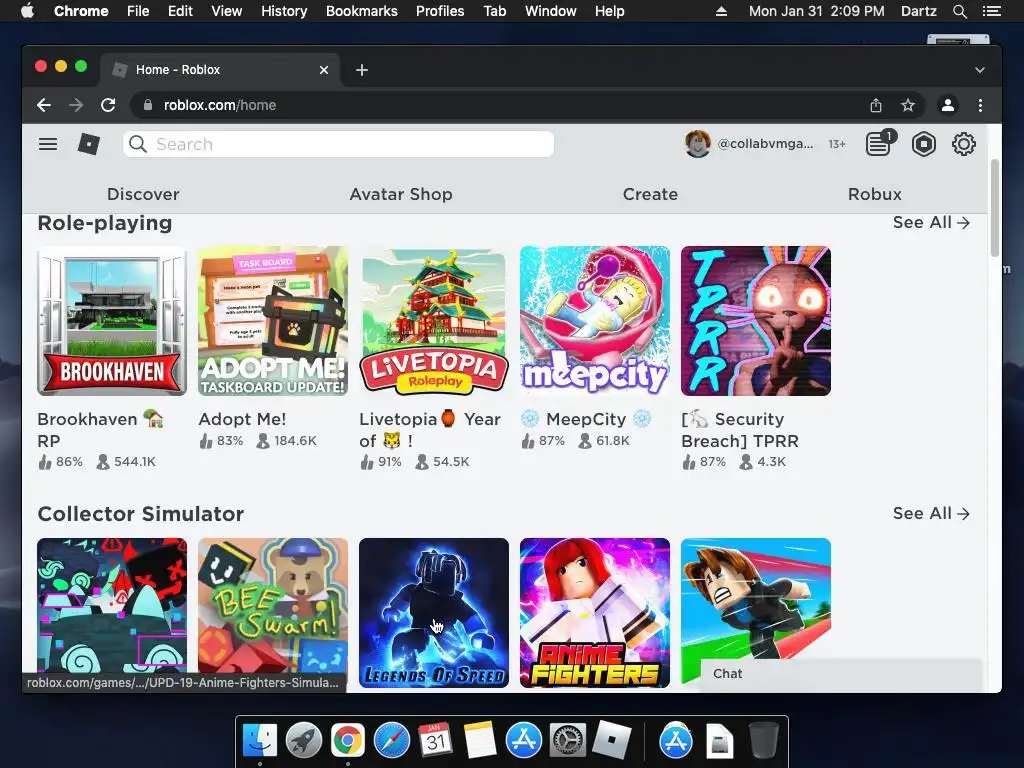Click Chrome's forward navigation arrow
This screenshot has width=1024, height=768.
click(x=76, y=105)
